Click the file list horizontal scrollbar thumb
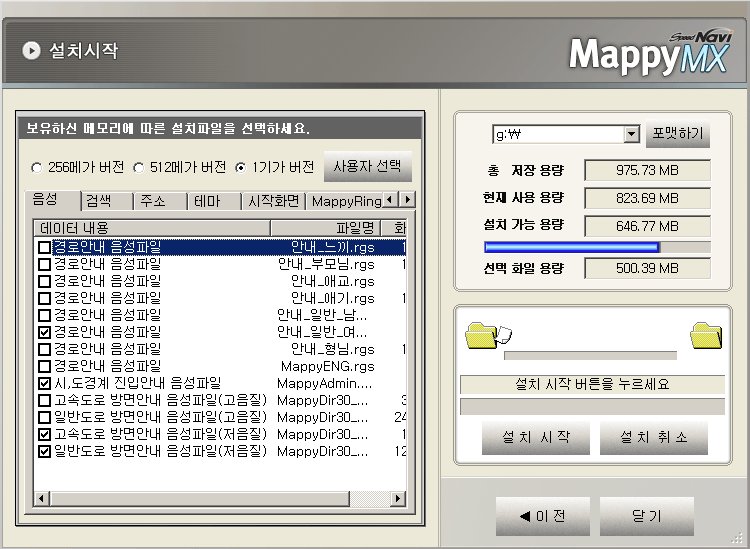 199,499
